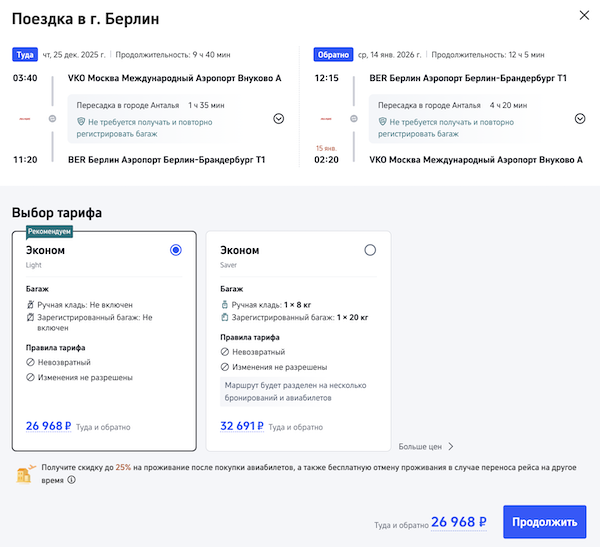This screenshot has width=600, height=547.
Task: Click the total price 26 968 ₽ at bottom
Action: pos(459,521)
